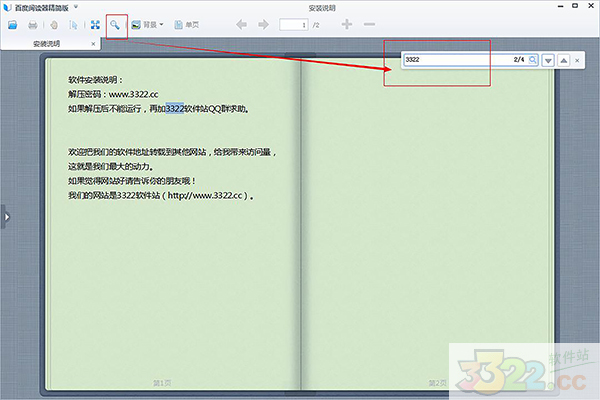This screenshot has height=400, width=600.
Task: Switch to 单页 single page view
Action: pos(187,25)
